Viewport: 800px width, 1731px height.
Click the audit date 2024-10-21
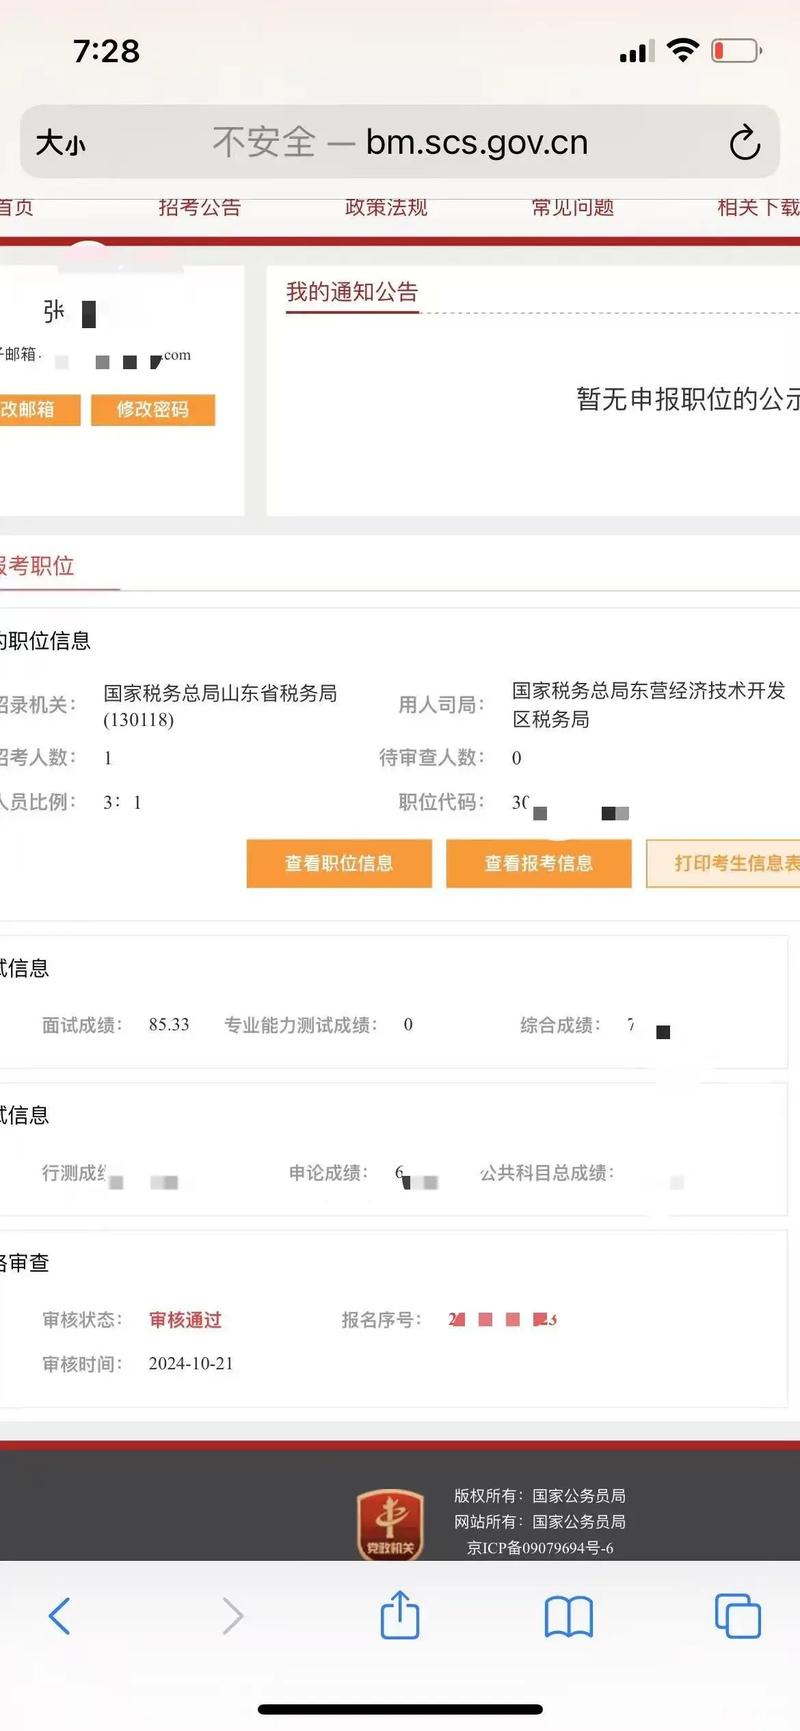tap(191, 1364)
